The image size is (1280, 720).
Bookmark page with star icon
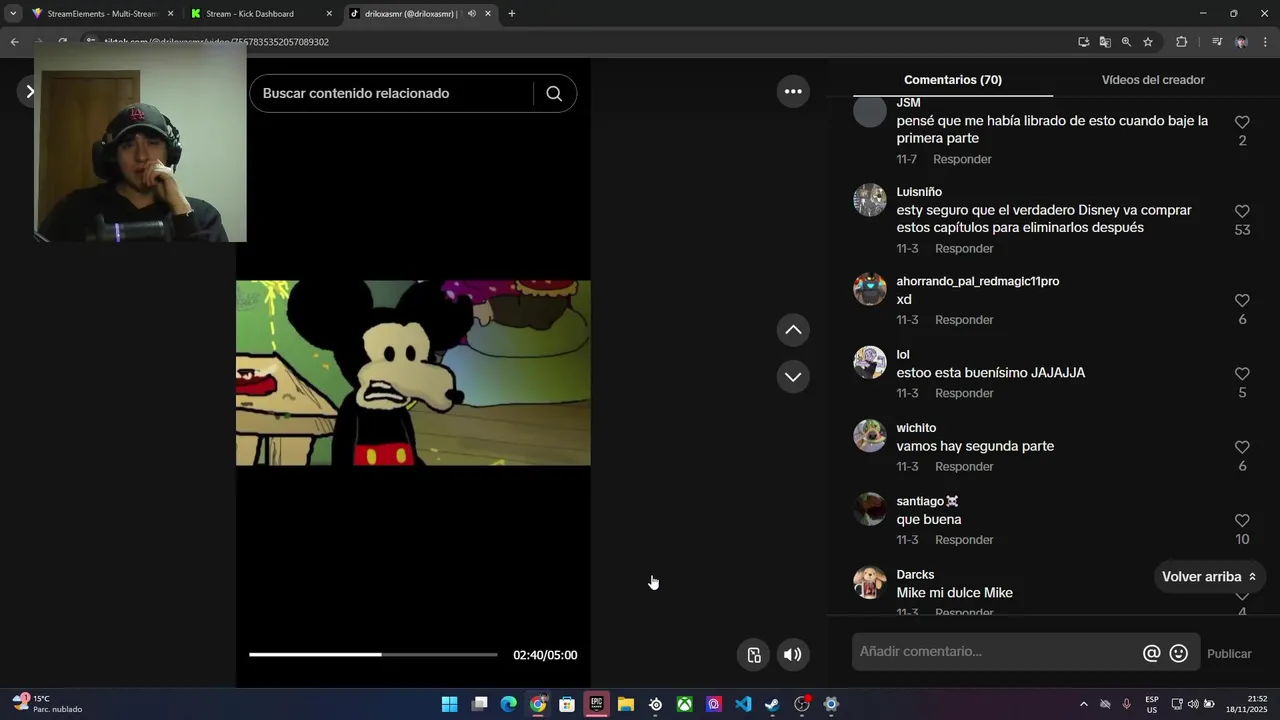[1148, 42]
